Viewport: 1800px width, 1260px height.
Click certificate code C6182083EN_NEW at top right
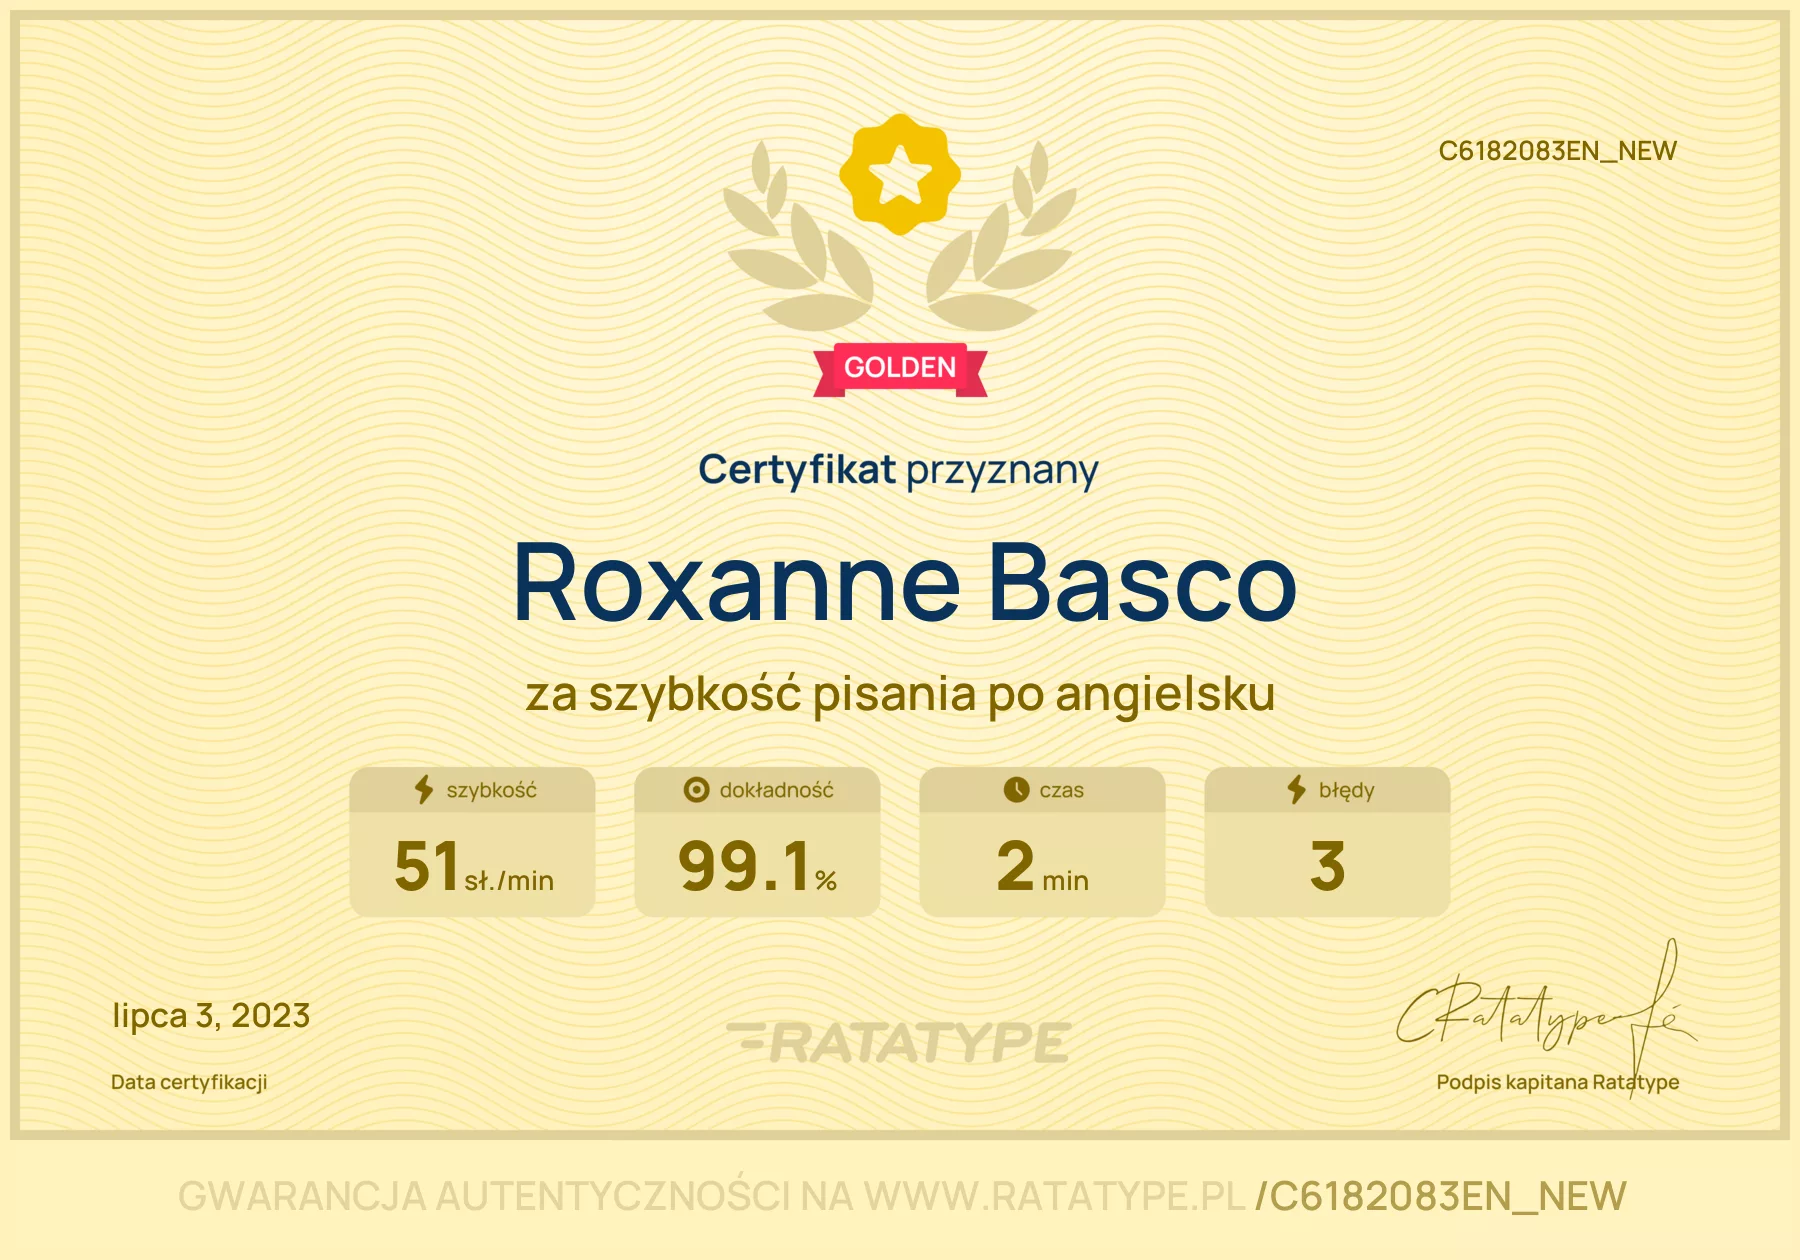click(1557, 151)
